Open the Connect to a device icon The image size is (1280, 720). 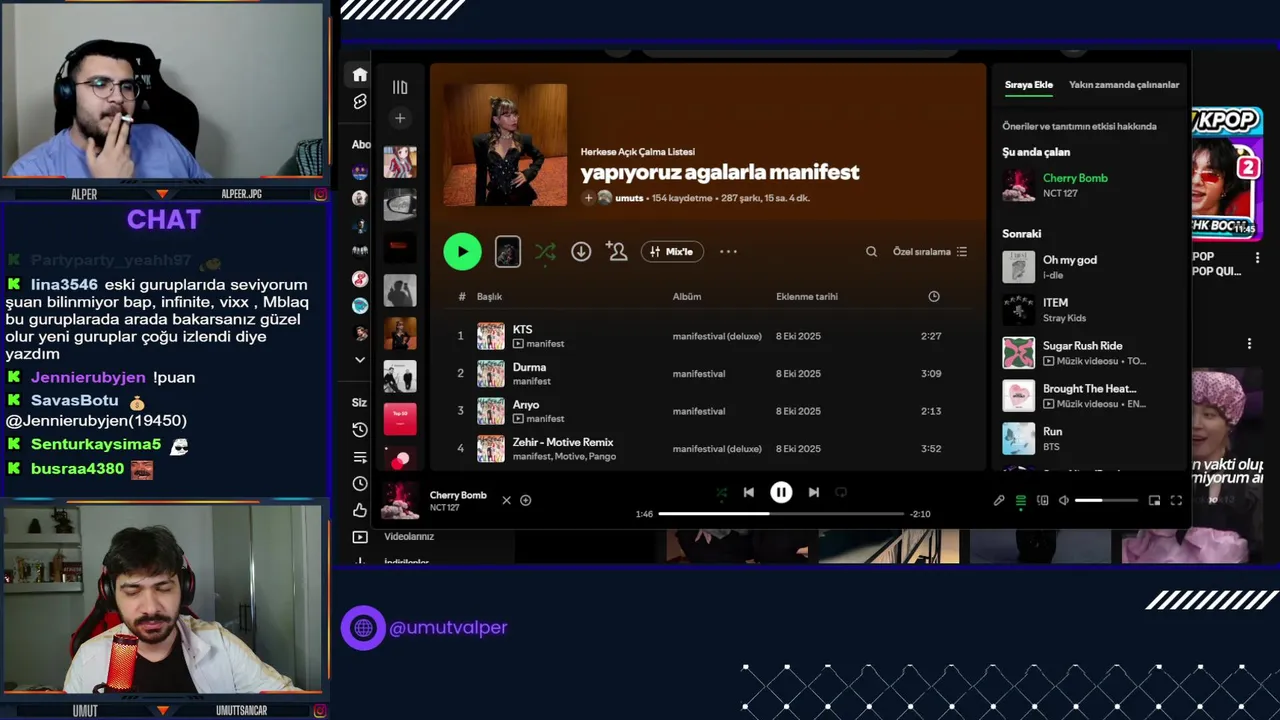pos(1043,500)
